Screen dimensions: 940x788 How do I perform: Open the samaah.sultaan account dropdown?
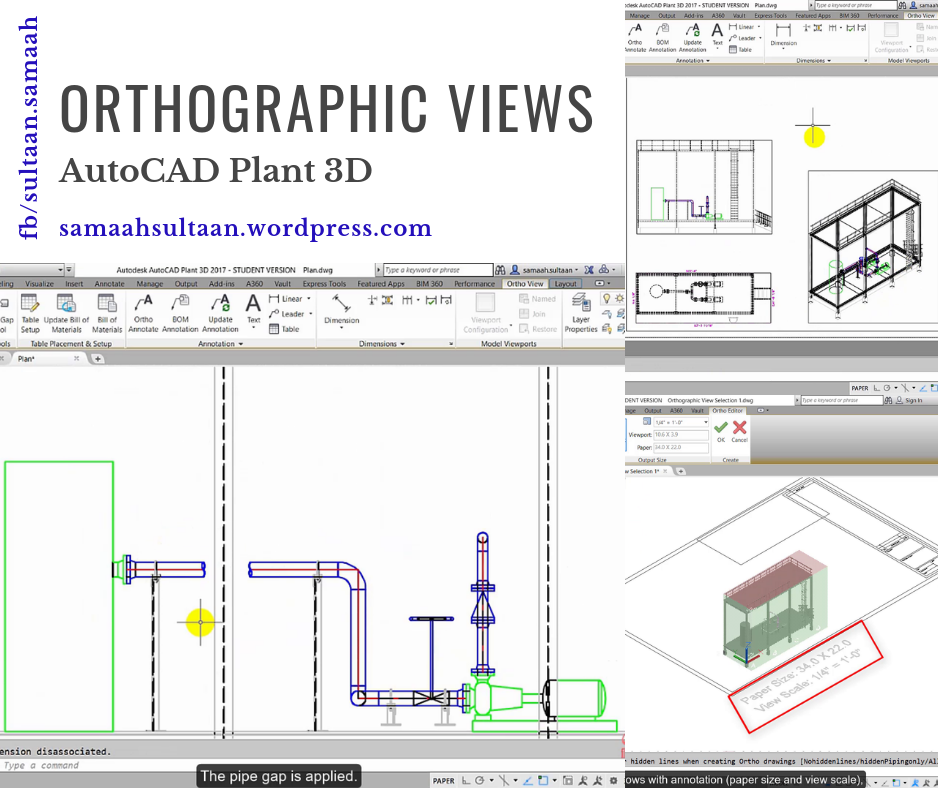tap(576, 270)
